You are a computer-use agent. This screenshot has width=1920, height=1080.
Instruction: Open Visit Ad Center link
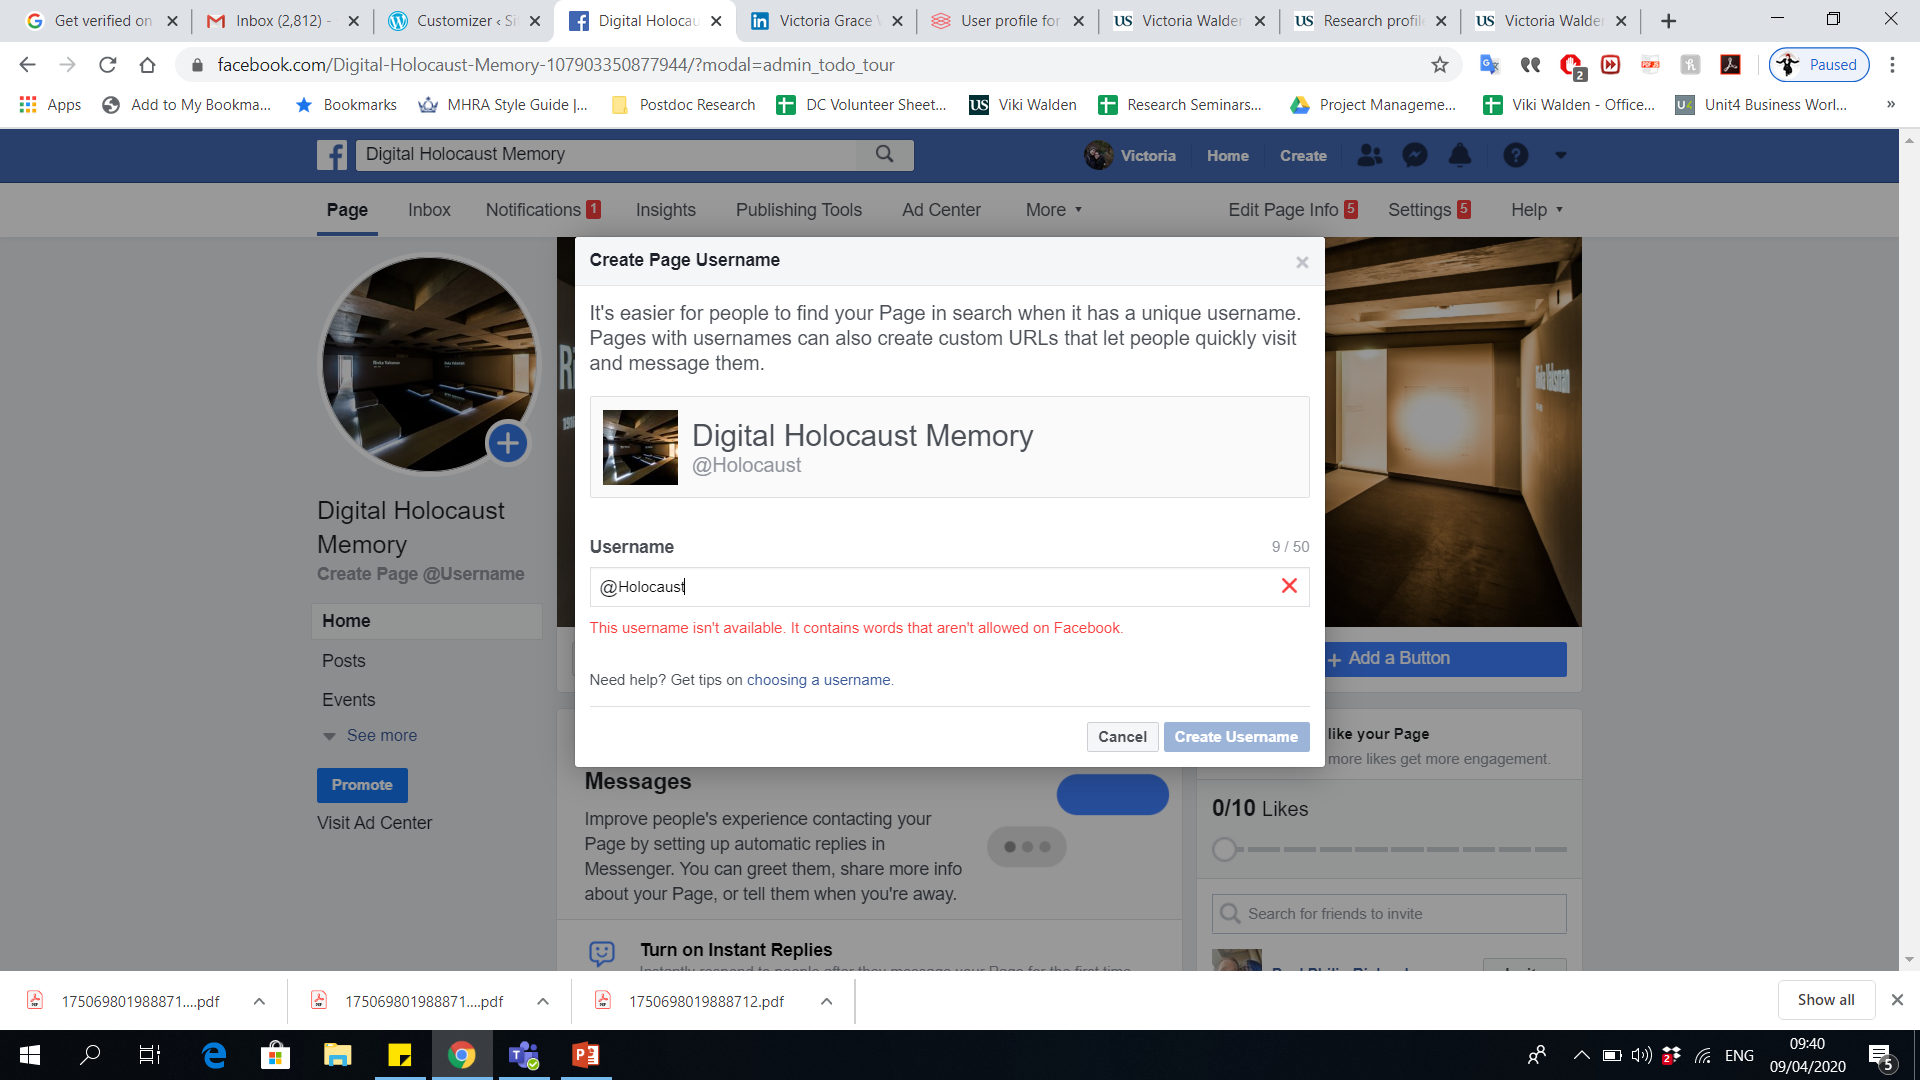click(375, 823)
